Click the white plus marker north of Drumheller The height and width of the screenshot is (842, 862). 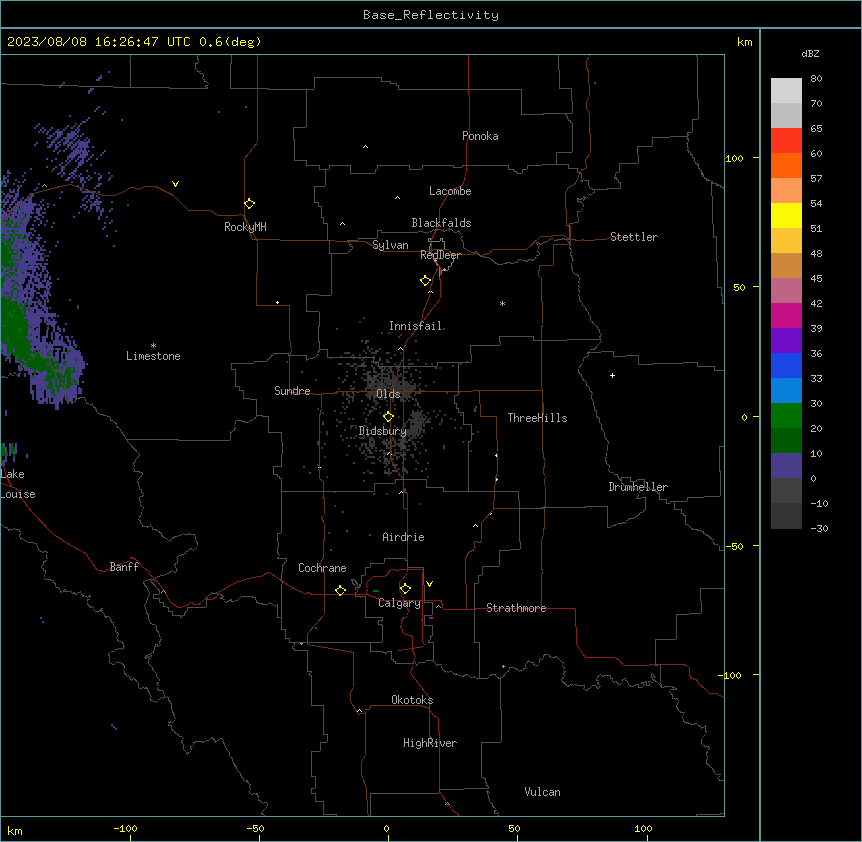(x=612, y=375)
